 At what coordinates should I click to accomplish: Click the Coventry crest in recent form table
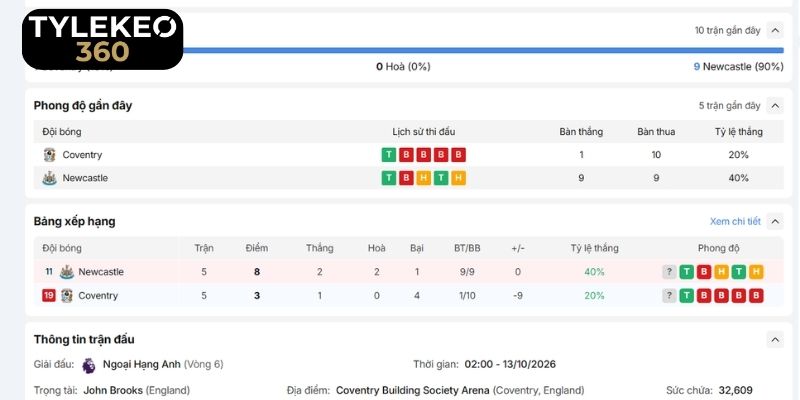(49, 155)
